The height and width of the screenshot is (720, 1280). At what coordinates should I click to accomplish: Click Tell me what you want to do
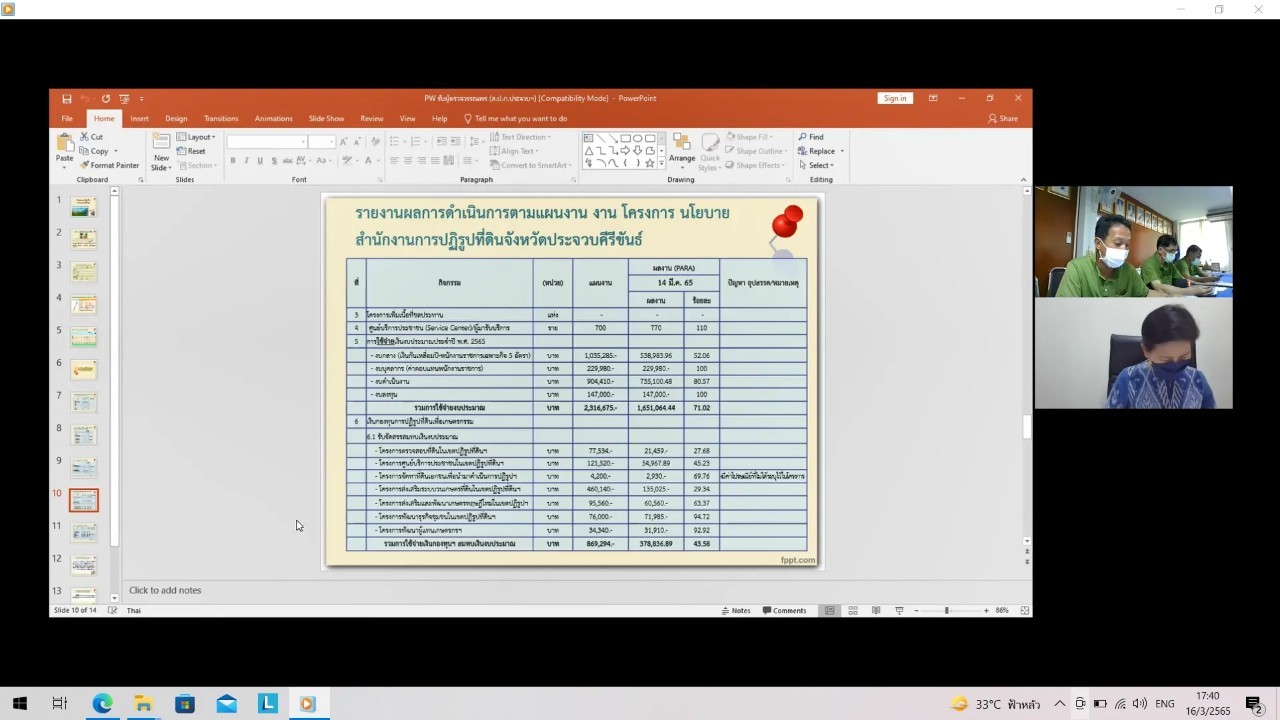515,118
